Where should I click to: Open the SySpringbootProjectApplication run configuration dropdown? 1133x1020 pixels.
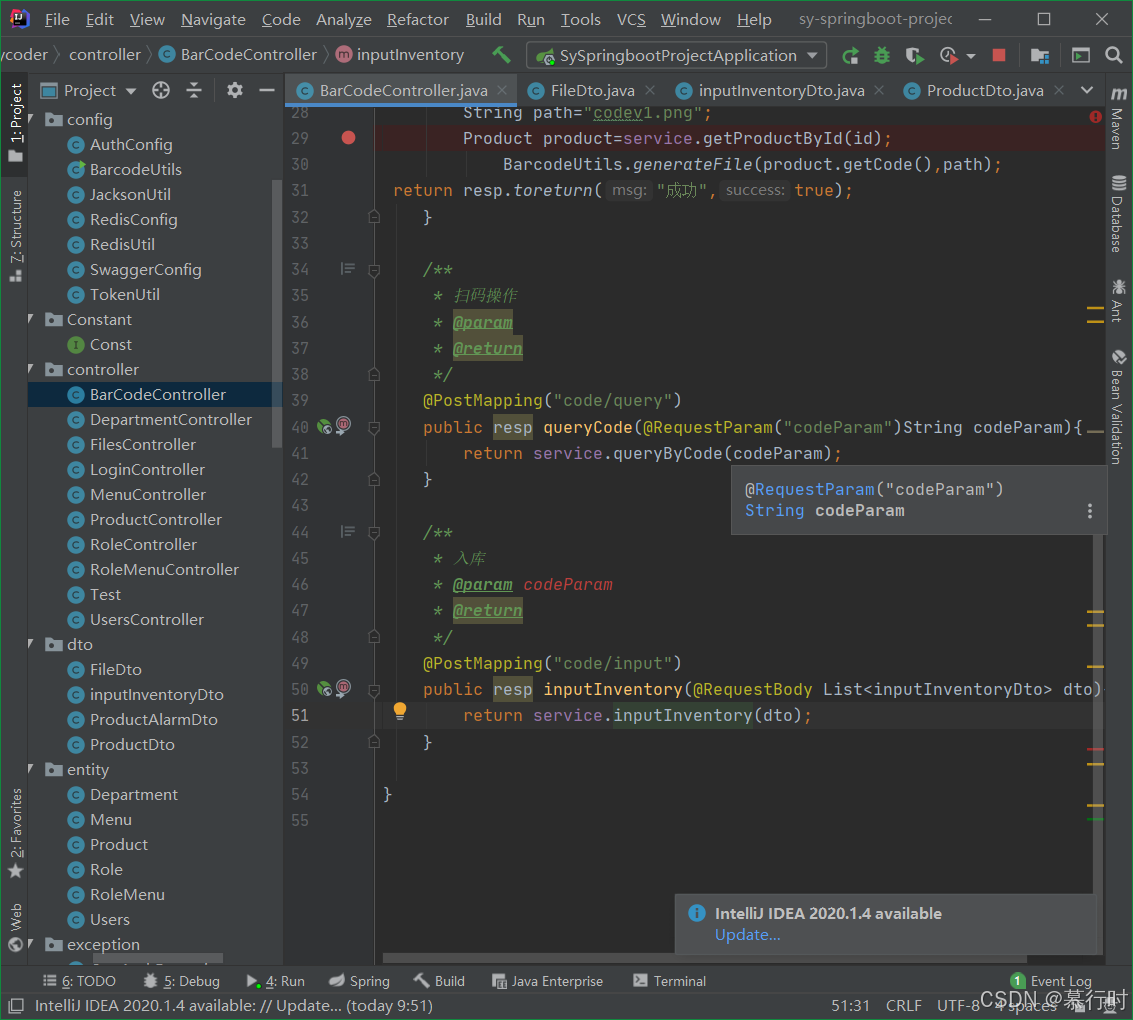coord(811,55)
